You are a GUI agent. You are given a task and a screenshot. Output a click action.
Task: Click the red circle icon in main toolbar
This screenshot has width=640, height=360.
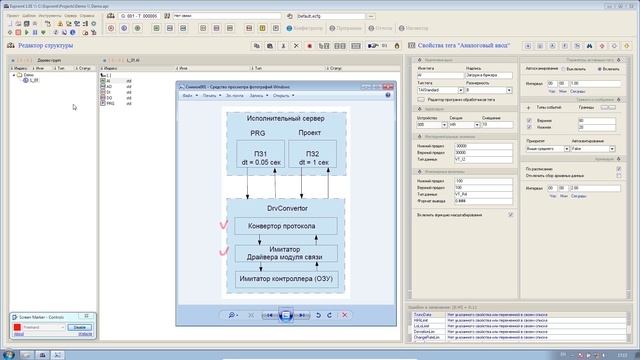click(111, 28)
